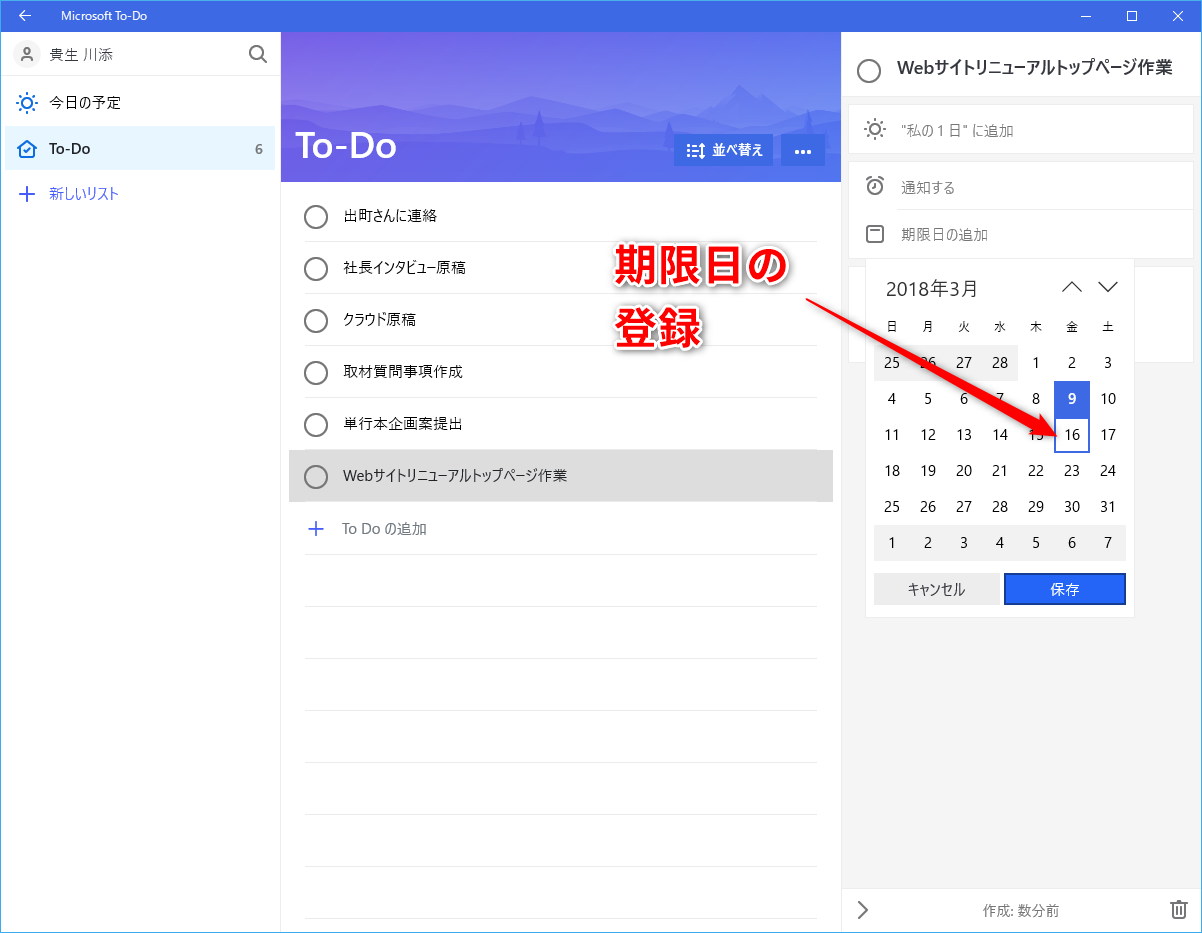Mark 出町さんに連絡 as complete

point(316,217)
